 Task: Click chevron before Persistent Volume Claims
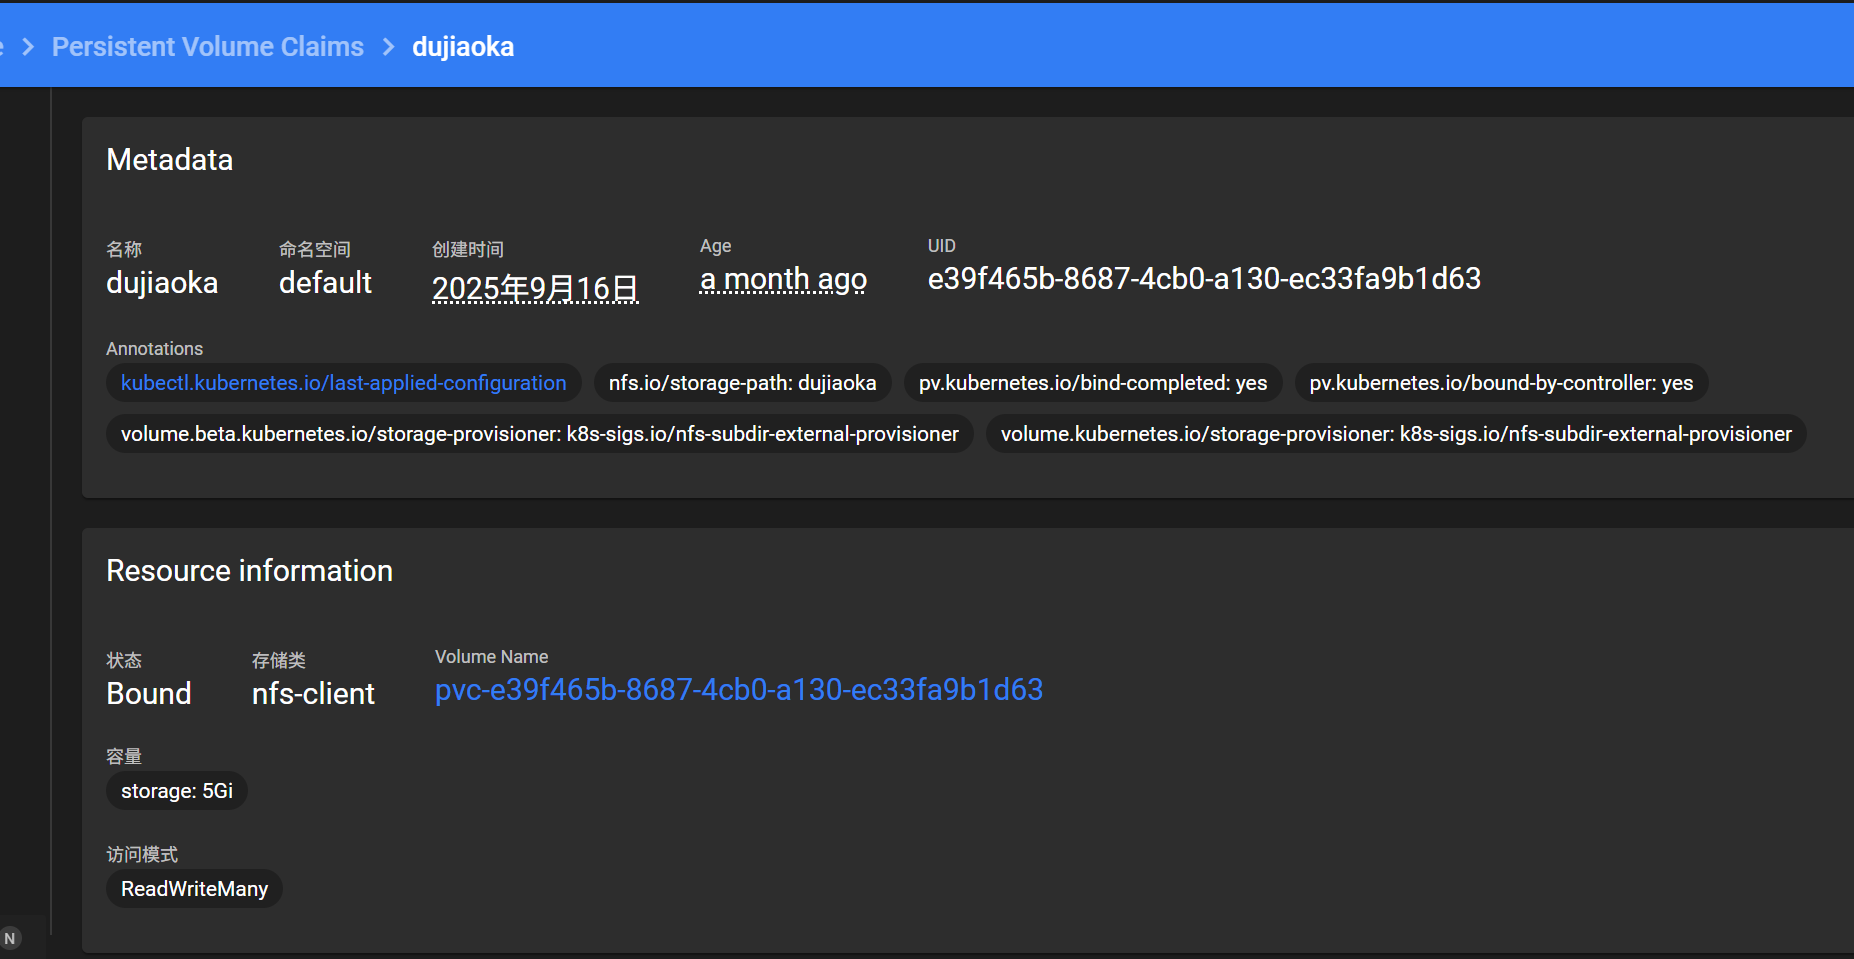[x=28, y=47]
